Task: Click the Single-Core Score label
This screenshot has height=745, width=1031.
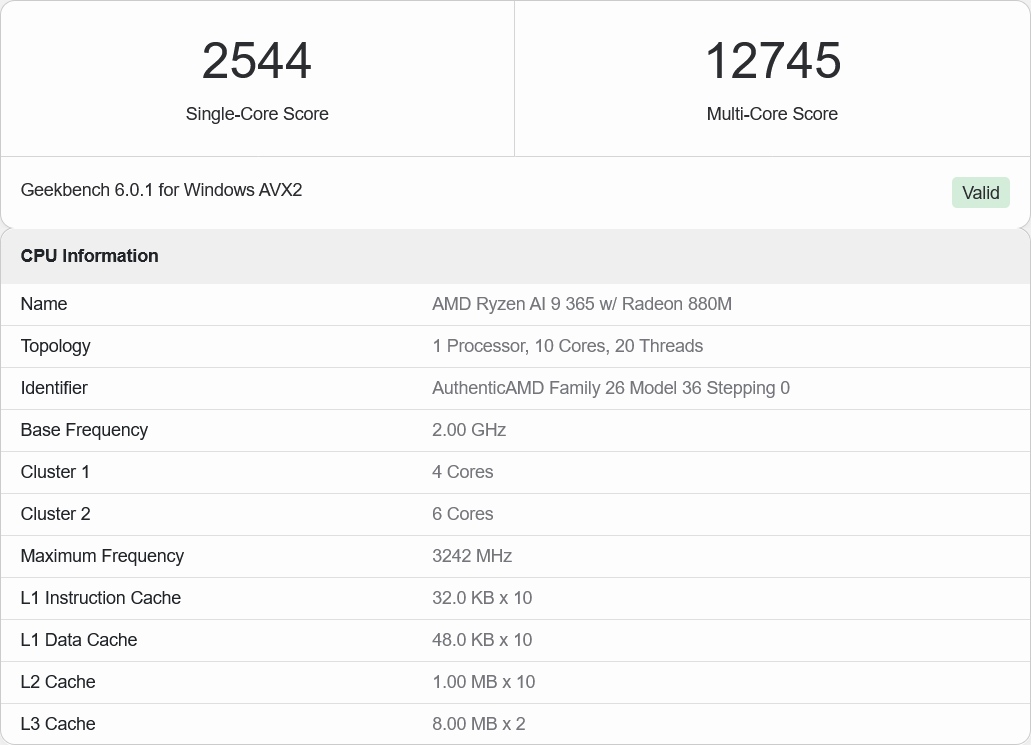Action: (257, 114)
